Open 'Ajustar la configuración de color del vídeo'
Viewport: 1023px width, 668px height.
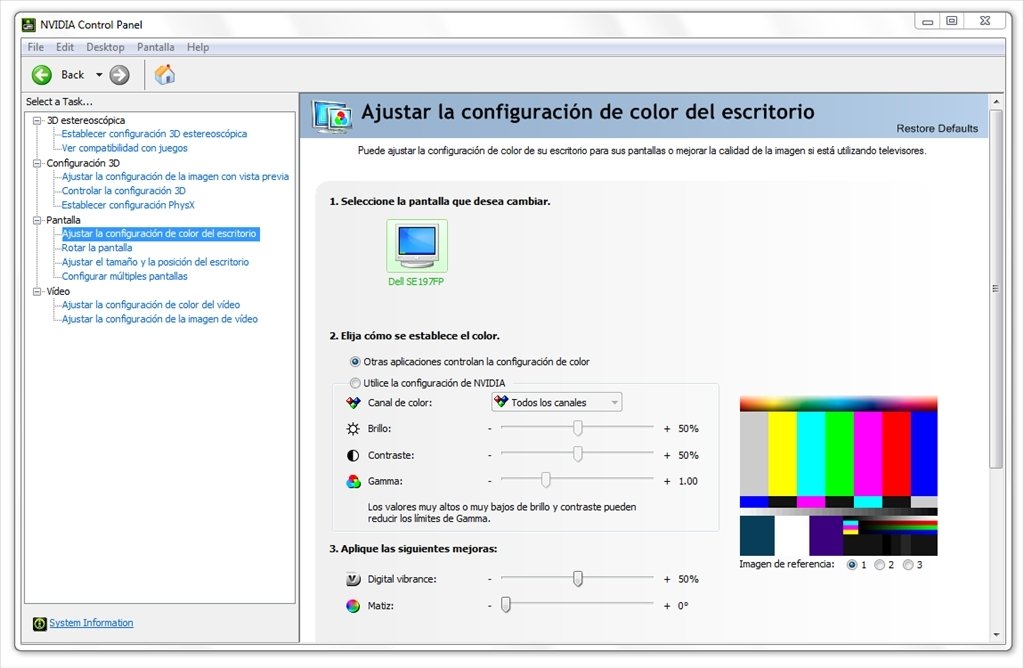pyautogui.click(x=151, y=305)
